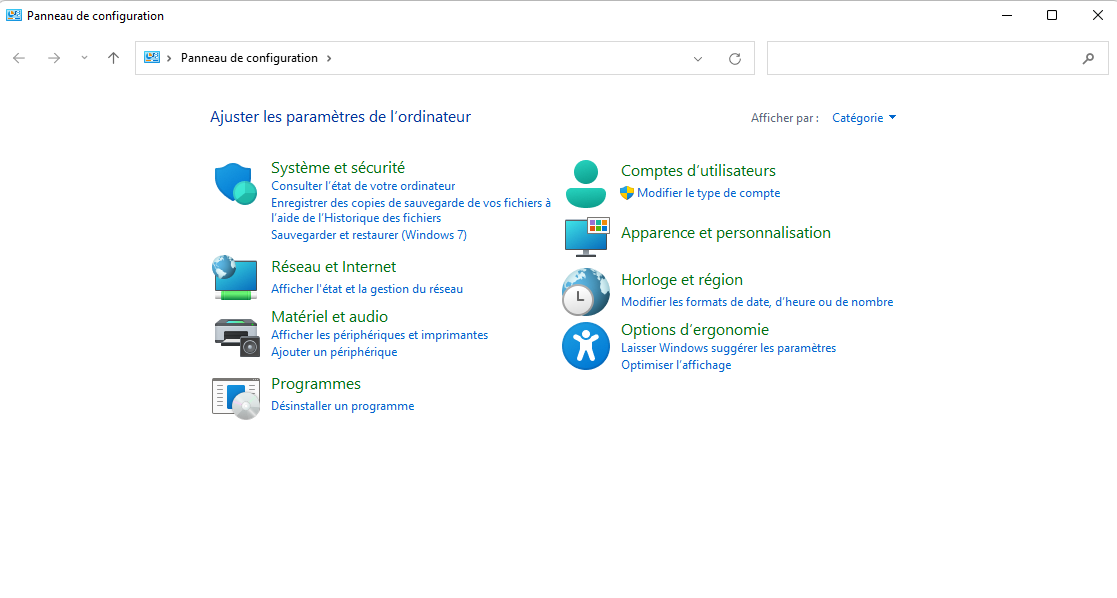1117x598 pixels.
Task: Open the Apparence et personnalisation monitor icon
Action: point(587,237)
